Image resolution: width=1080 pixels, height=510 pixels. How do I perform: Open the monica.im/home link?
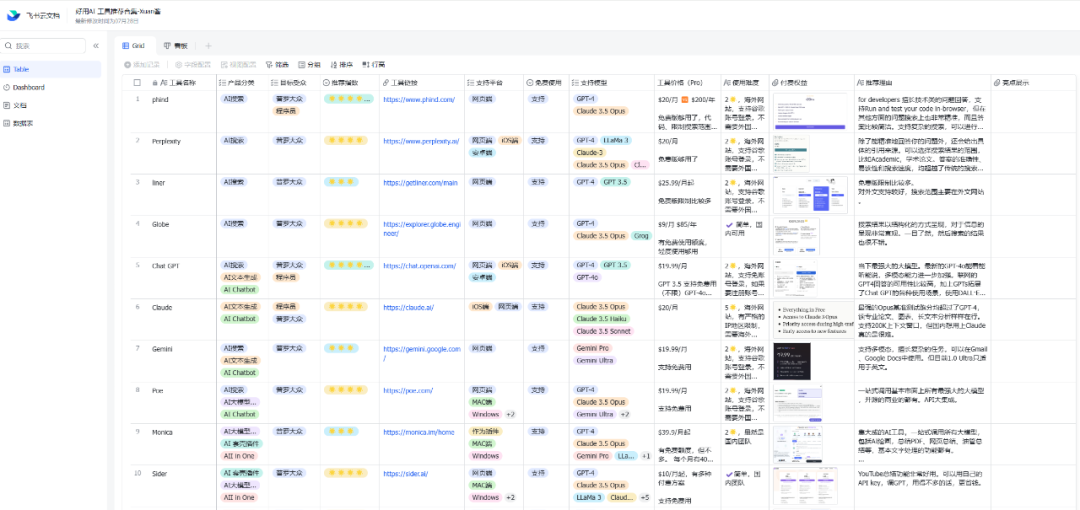click(419, 432)
